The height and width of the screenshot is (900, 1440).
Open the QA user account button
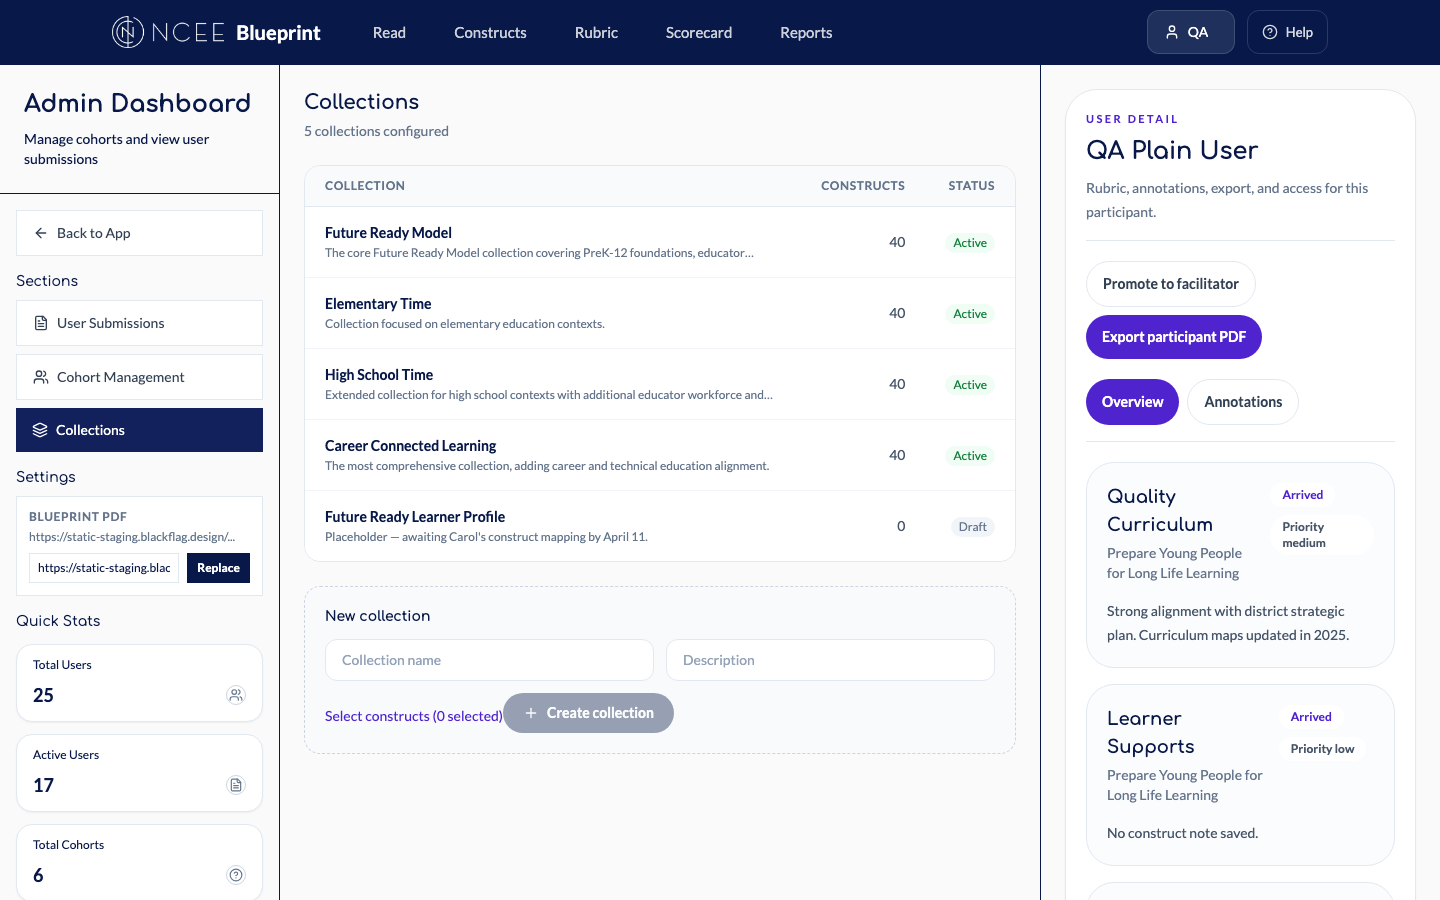click(1190, 32)
